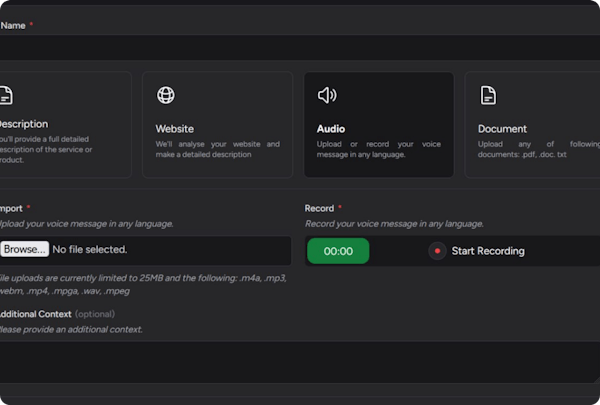This screenshot has width=600, height=405.
Task: Select the Audio source title
Action: [x=331, y=129]
